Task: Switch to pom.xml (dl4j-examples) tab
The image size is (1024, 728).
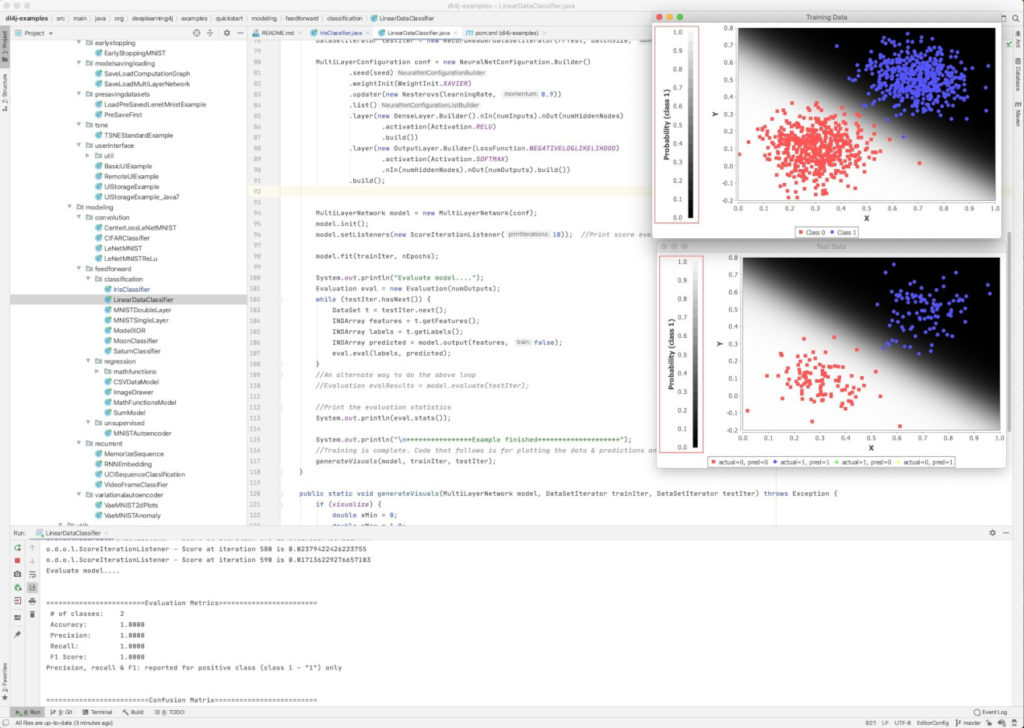Action: pyautogui.click(x=505, y=33)
